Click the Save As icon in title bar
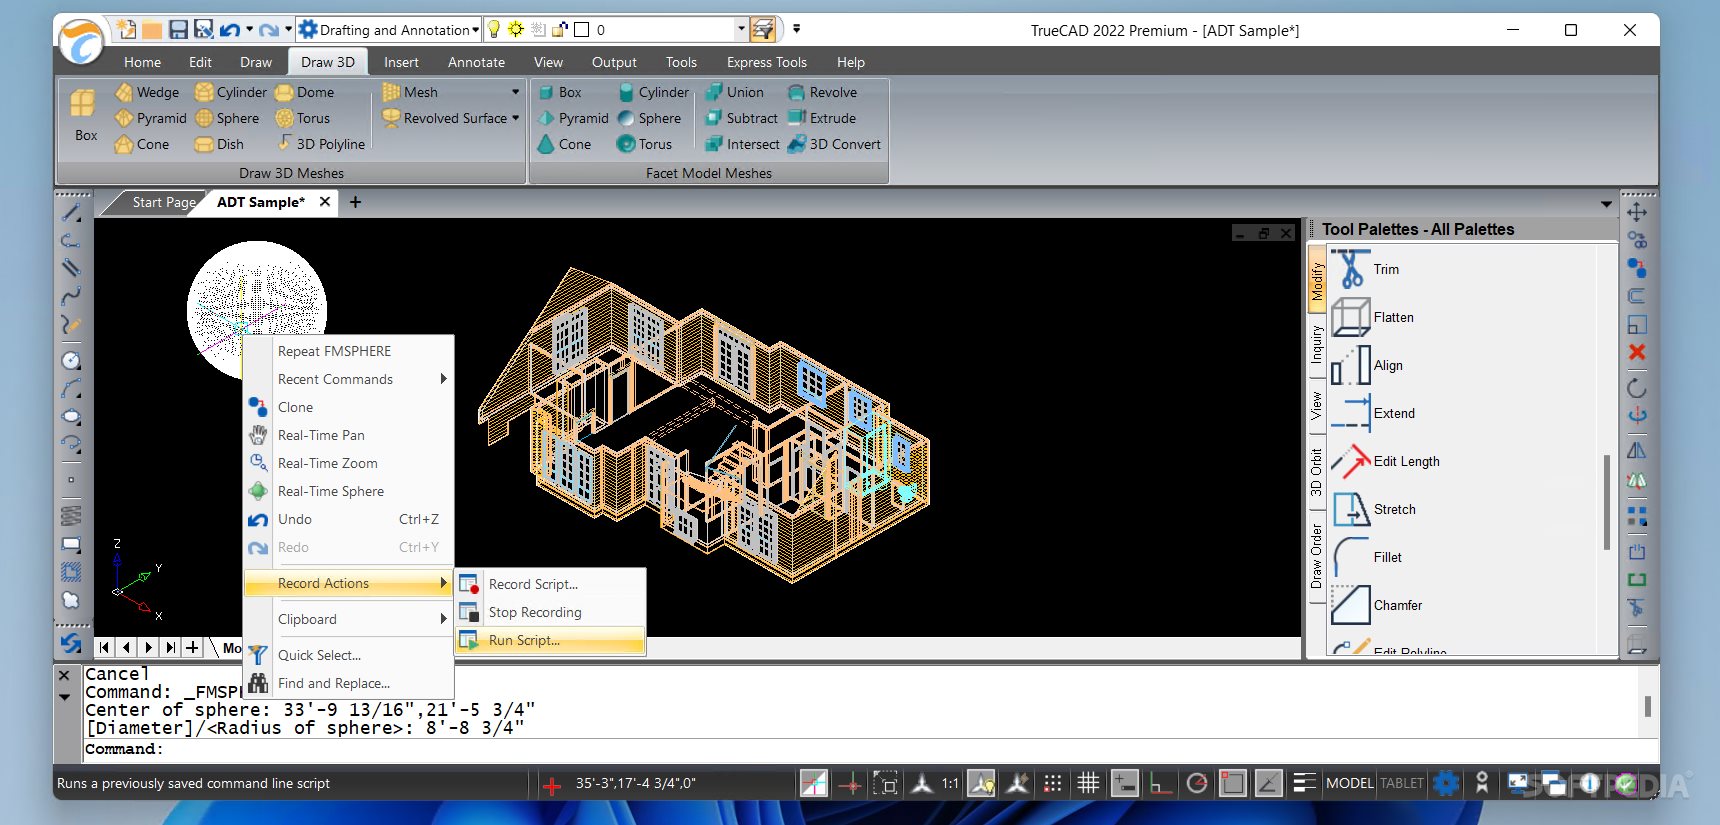Viewport: 1720px width, 825px height. coord(203,30)
